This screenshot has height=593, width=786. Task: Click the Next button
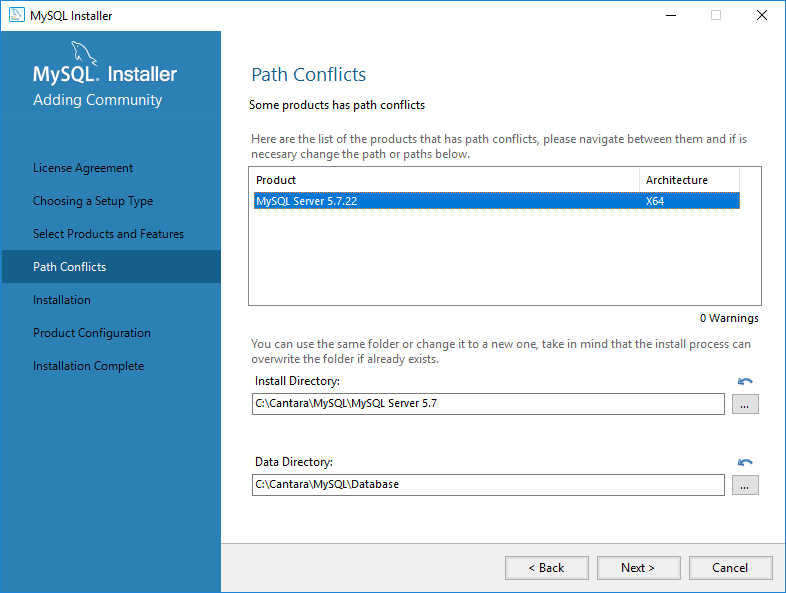coord(638,568)
